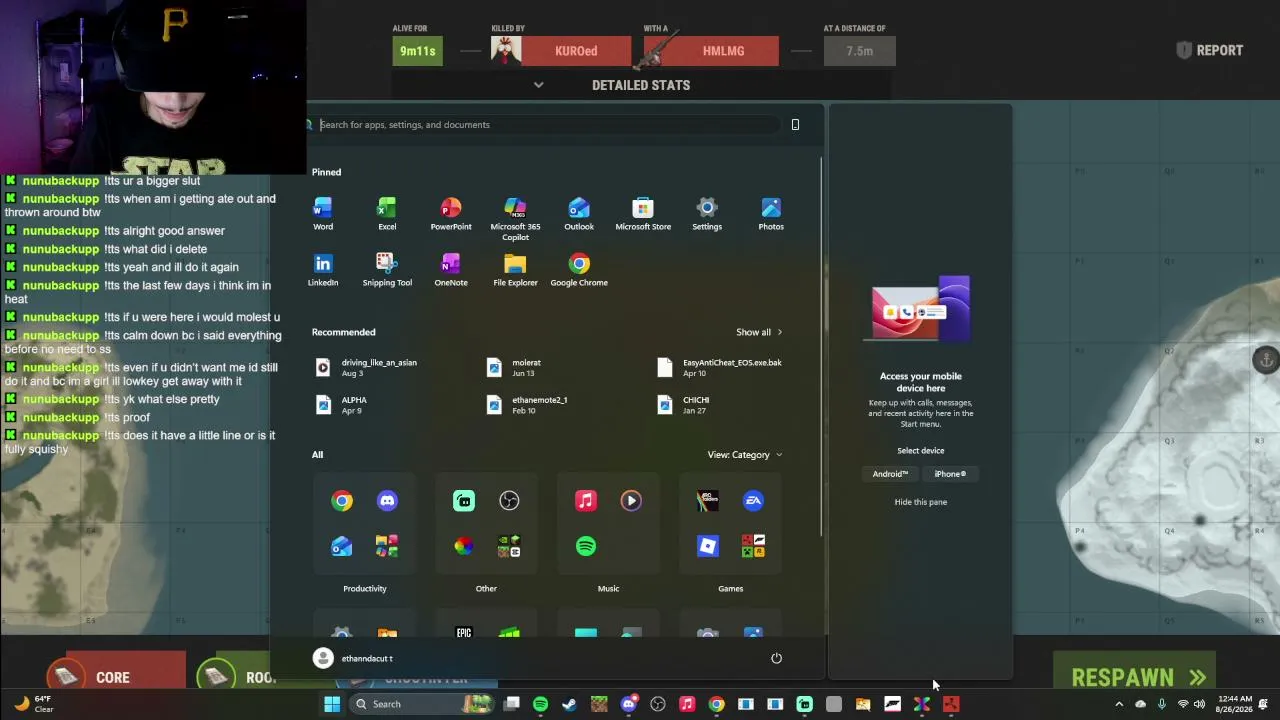Switch to Spotify on the taskbar
The width and height of the screenshot is (1280, 720).
coord(541,704)
